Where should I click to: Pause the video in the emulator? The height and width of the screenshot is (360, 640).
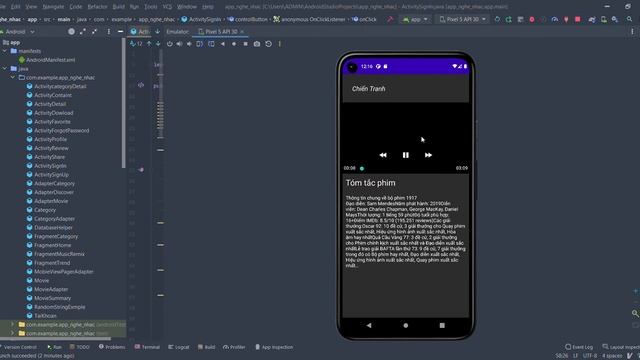(405, 155)
